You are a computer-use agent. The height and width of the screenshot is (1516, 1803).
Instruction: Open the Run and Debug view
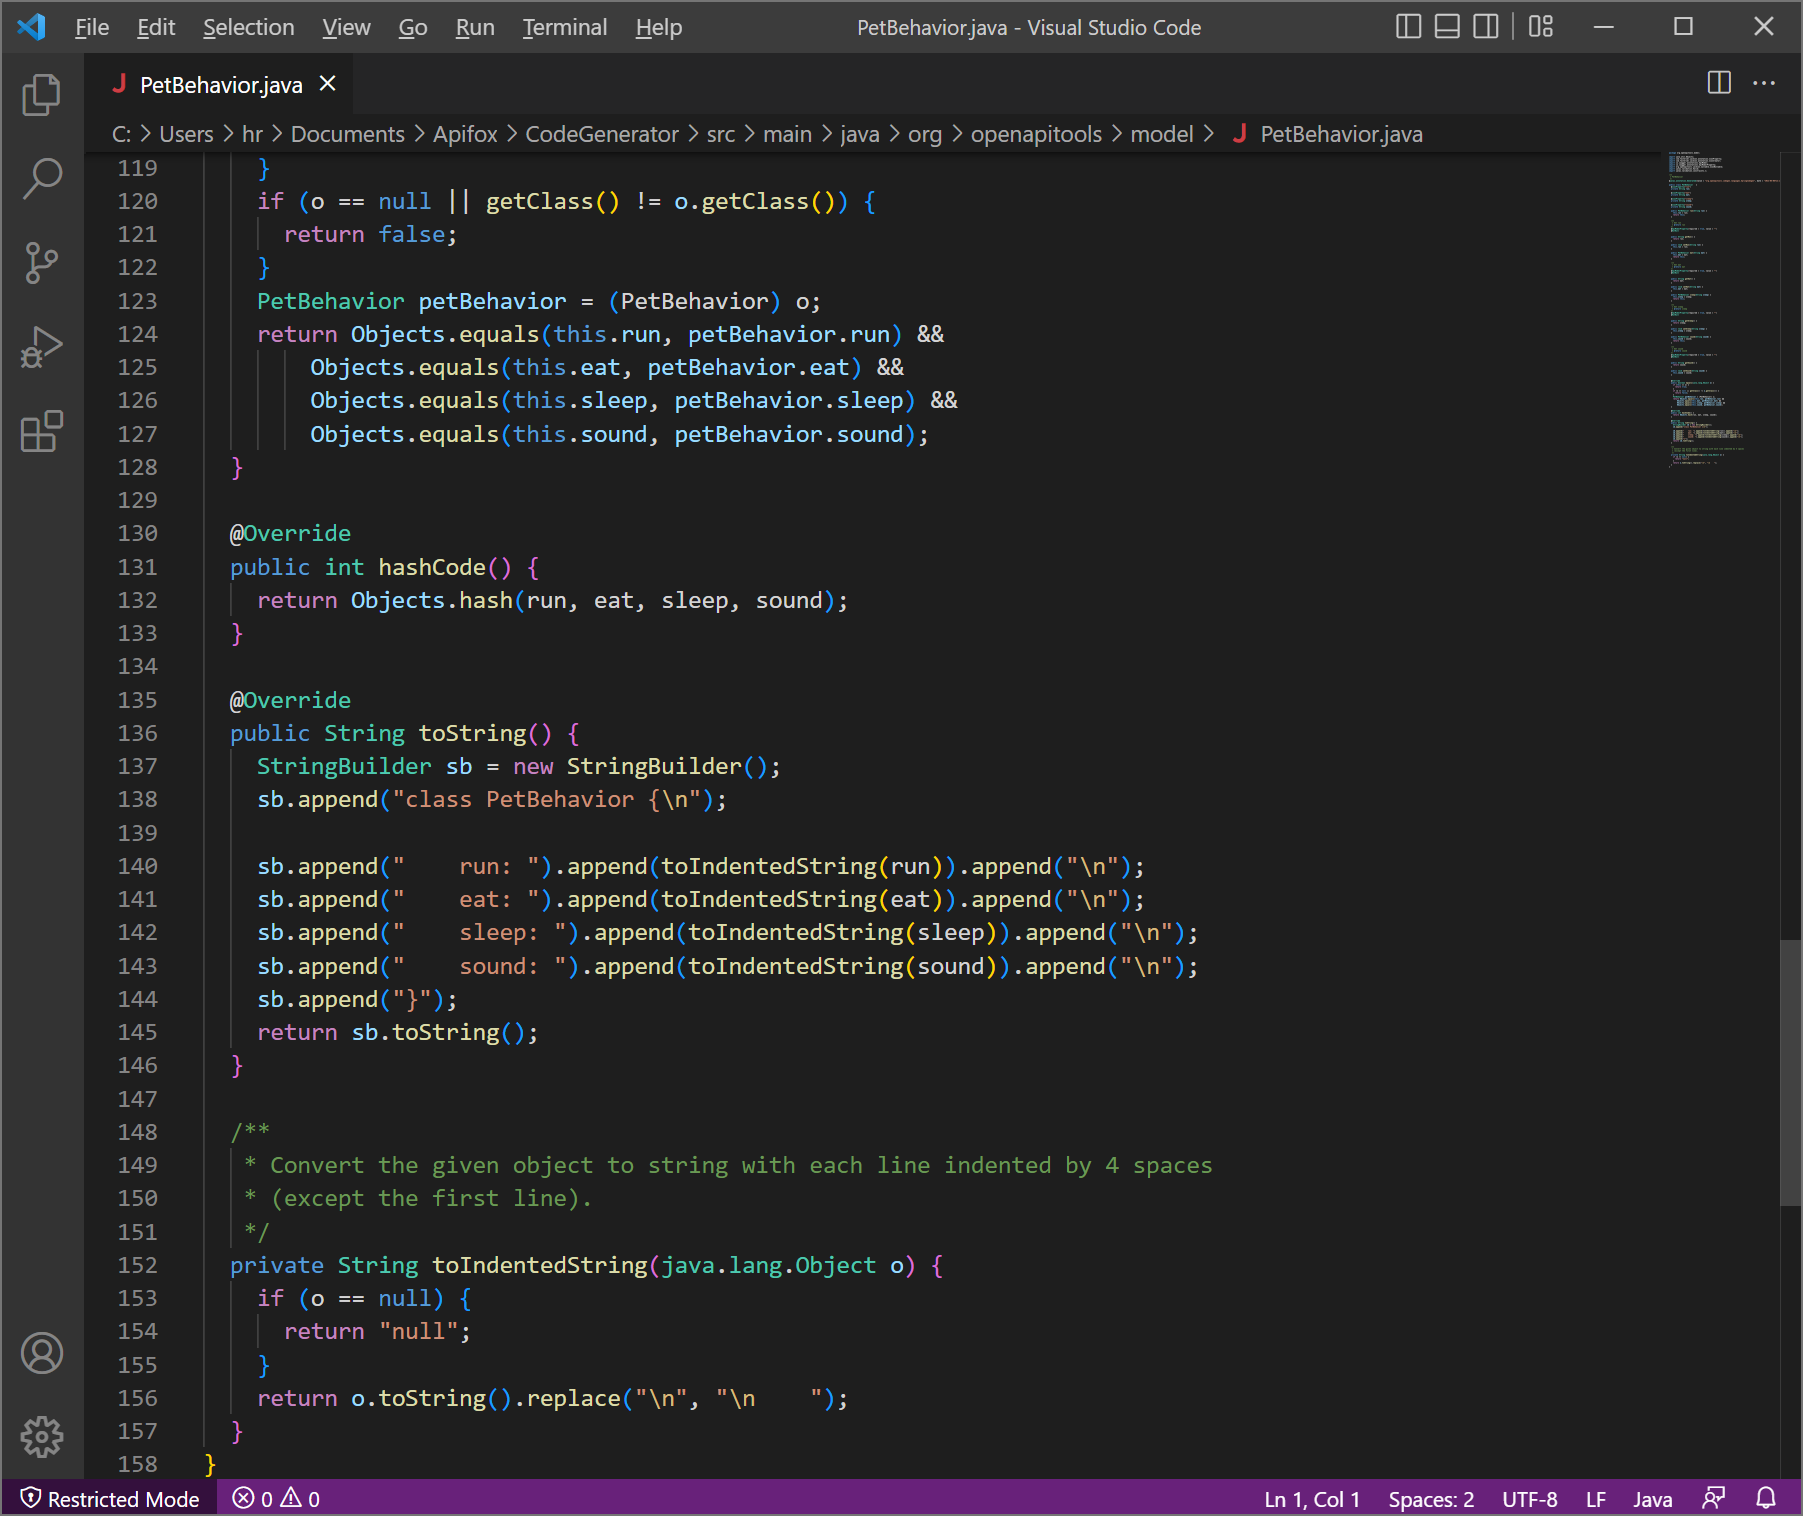[x=42, y=348]
